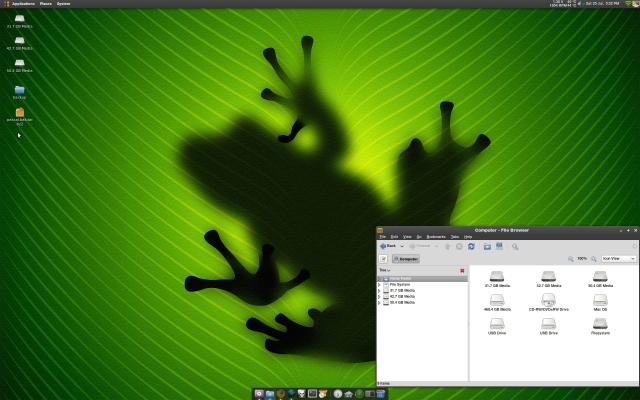The width and height of the screenshot is (640, 400).
Task: Open the Go menu in File Browser
Action: (x=419, y=237)
